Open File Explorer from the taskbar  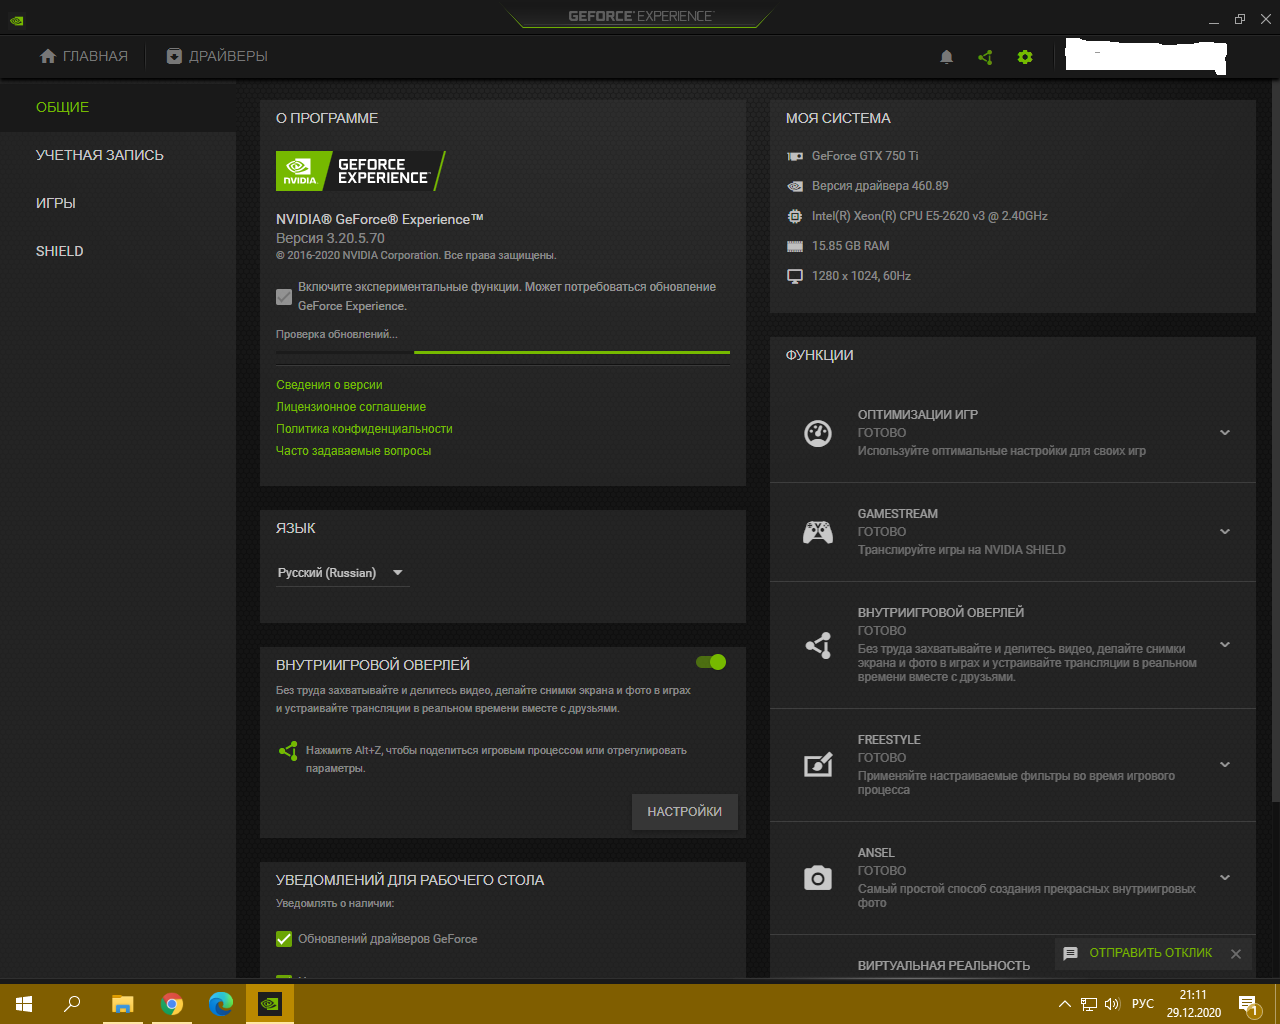pyautogui.click(x=122, y=1004)
